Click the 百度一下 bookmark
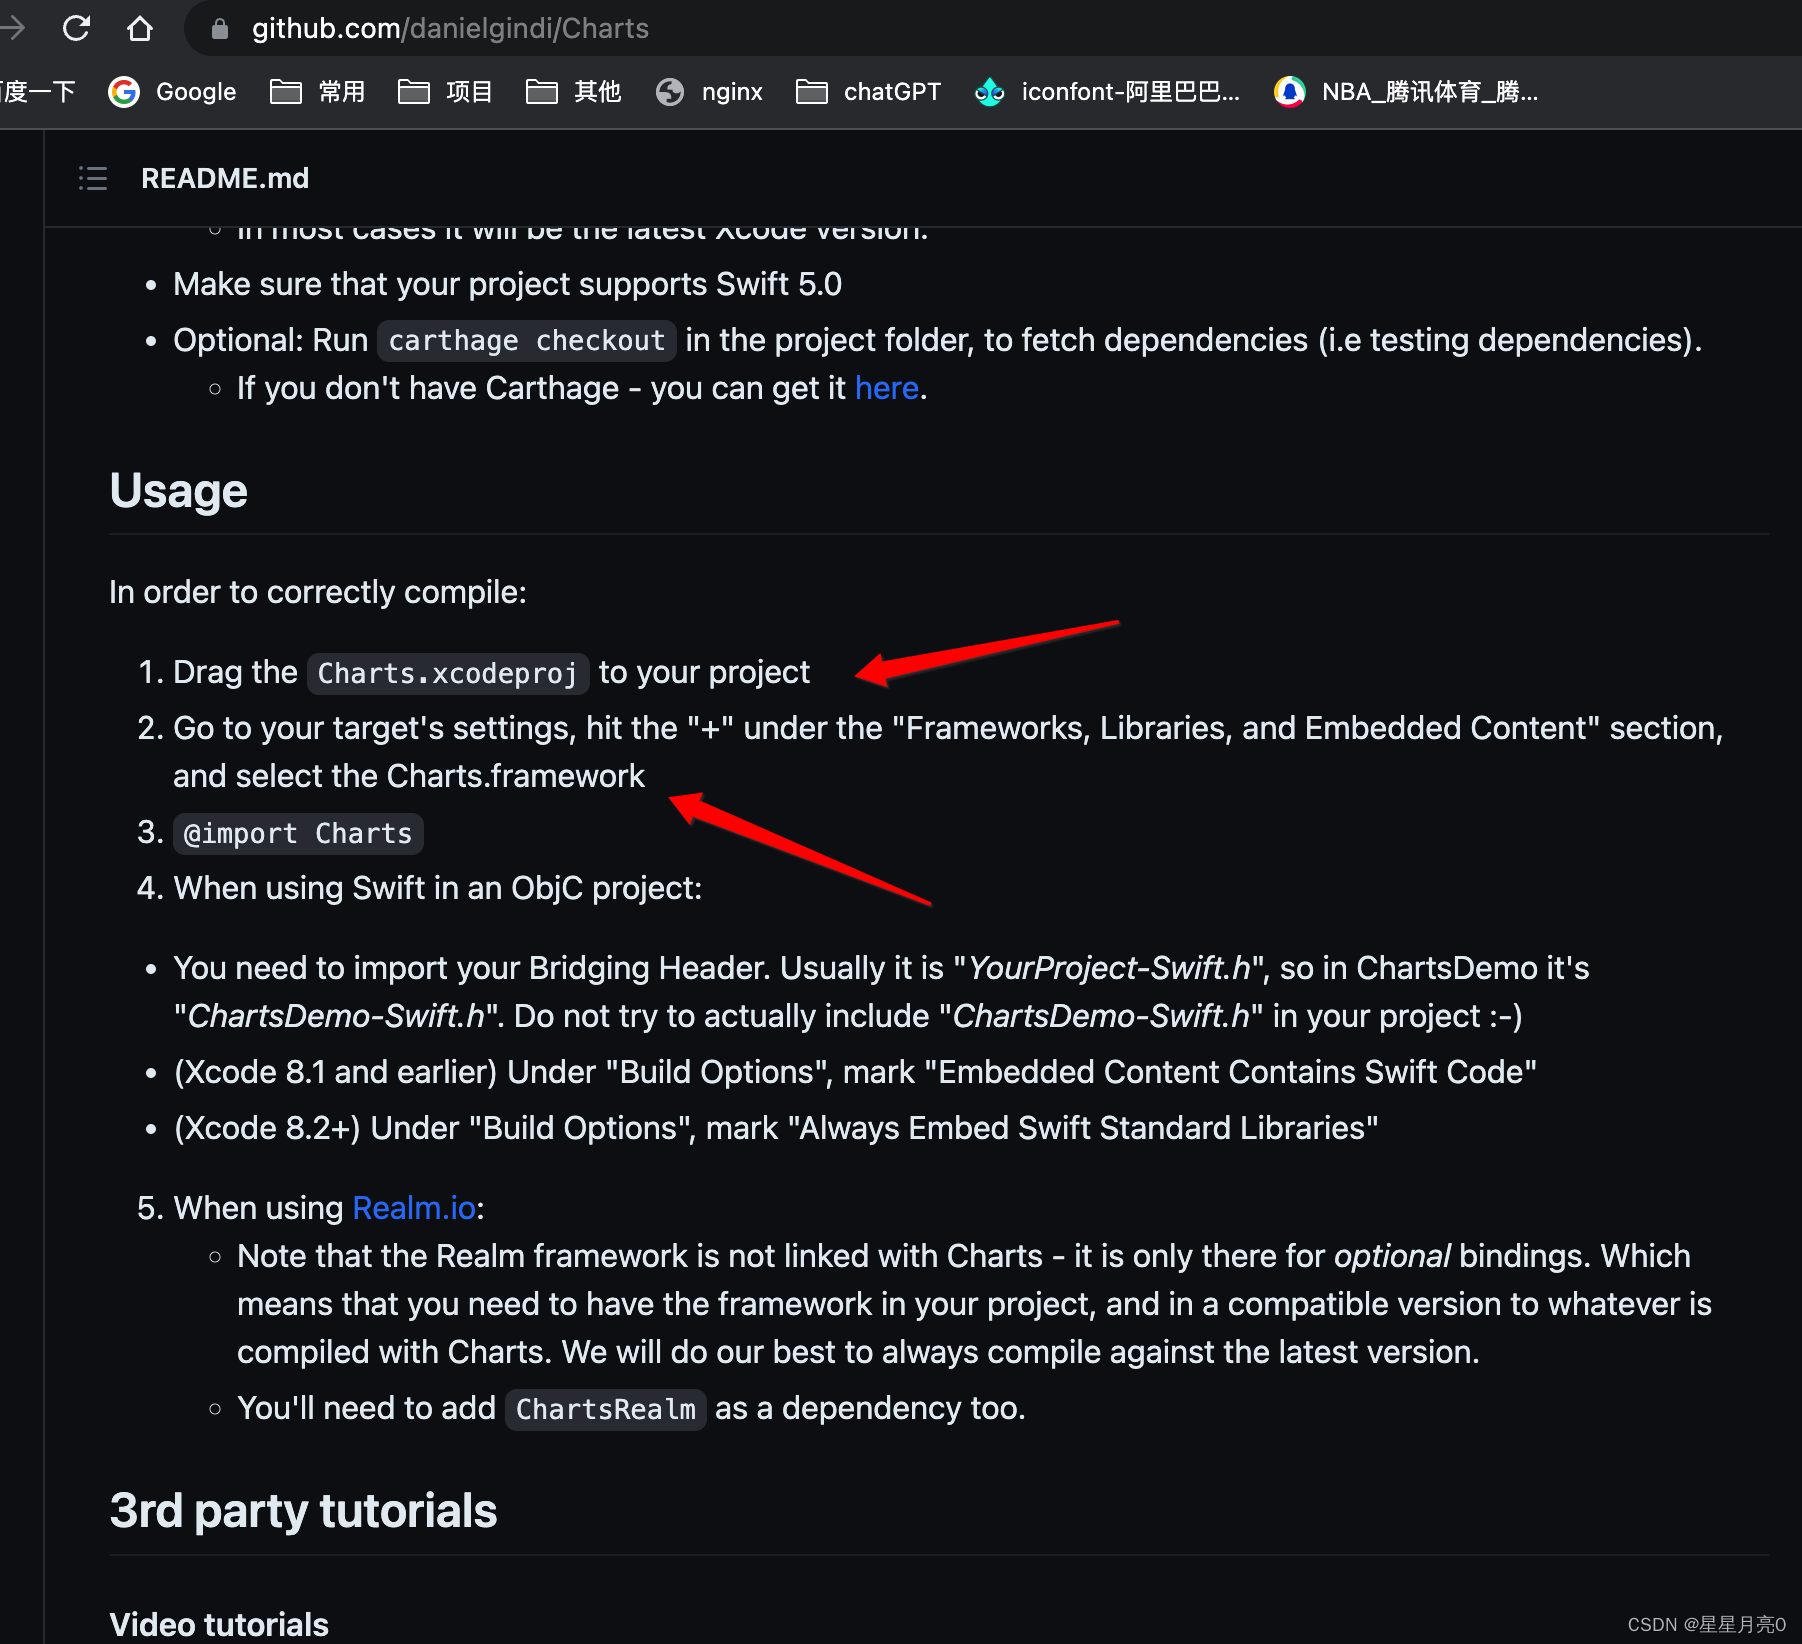Screen dimensions: 1802x1644 (x=38, y=92)
